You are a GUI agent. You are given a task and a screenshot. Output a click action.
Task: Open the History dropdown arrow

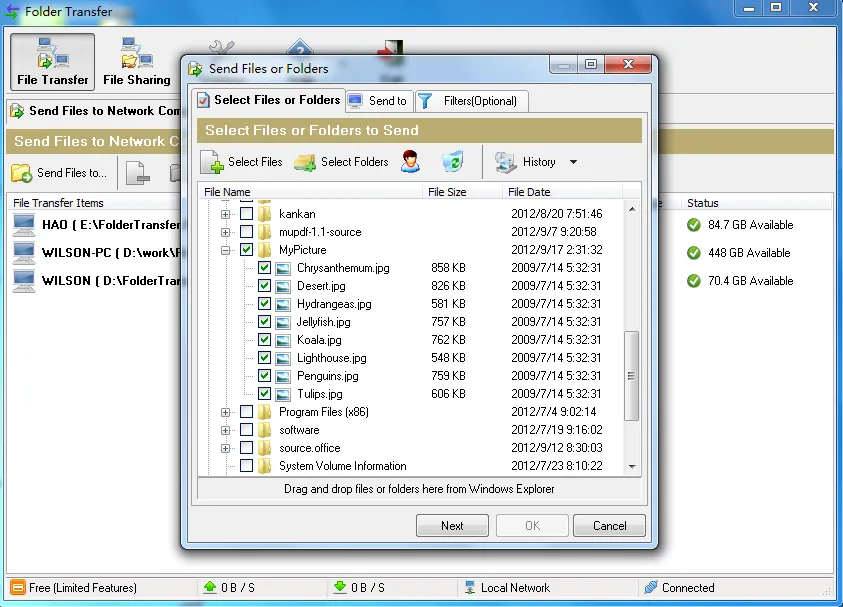(573, 162)
